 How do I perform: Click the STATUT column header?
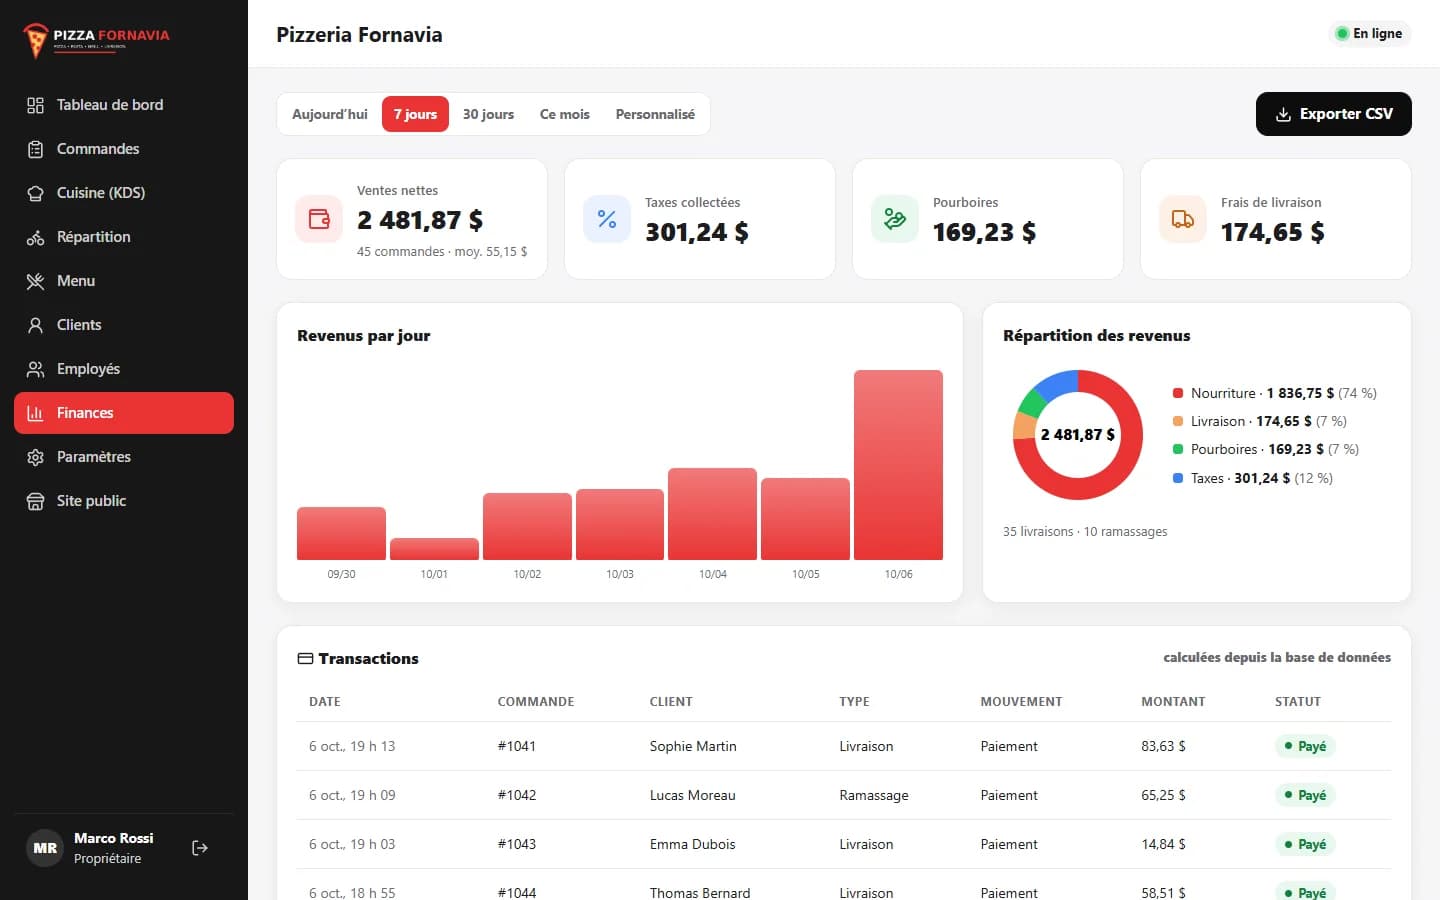(x=1298, y=702)
